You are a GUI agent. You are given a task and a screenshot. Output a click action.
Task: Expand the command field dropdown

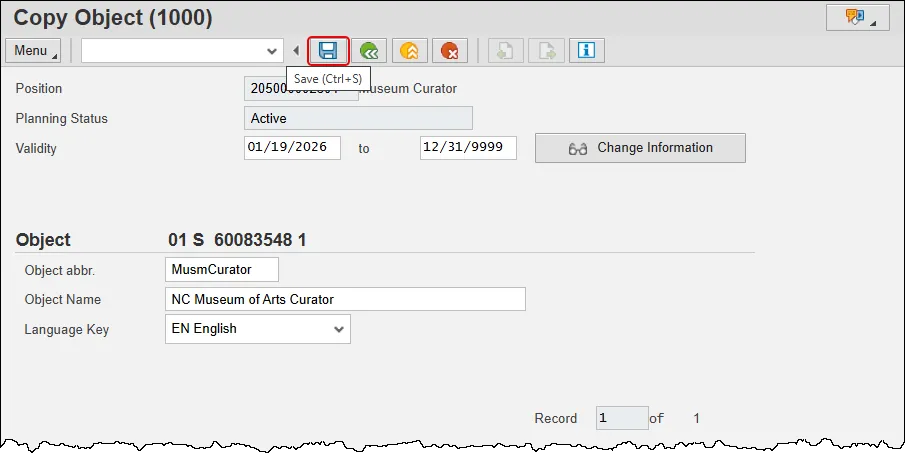pyautogui.click(x=272, y=51)
